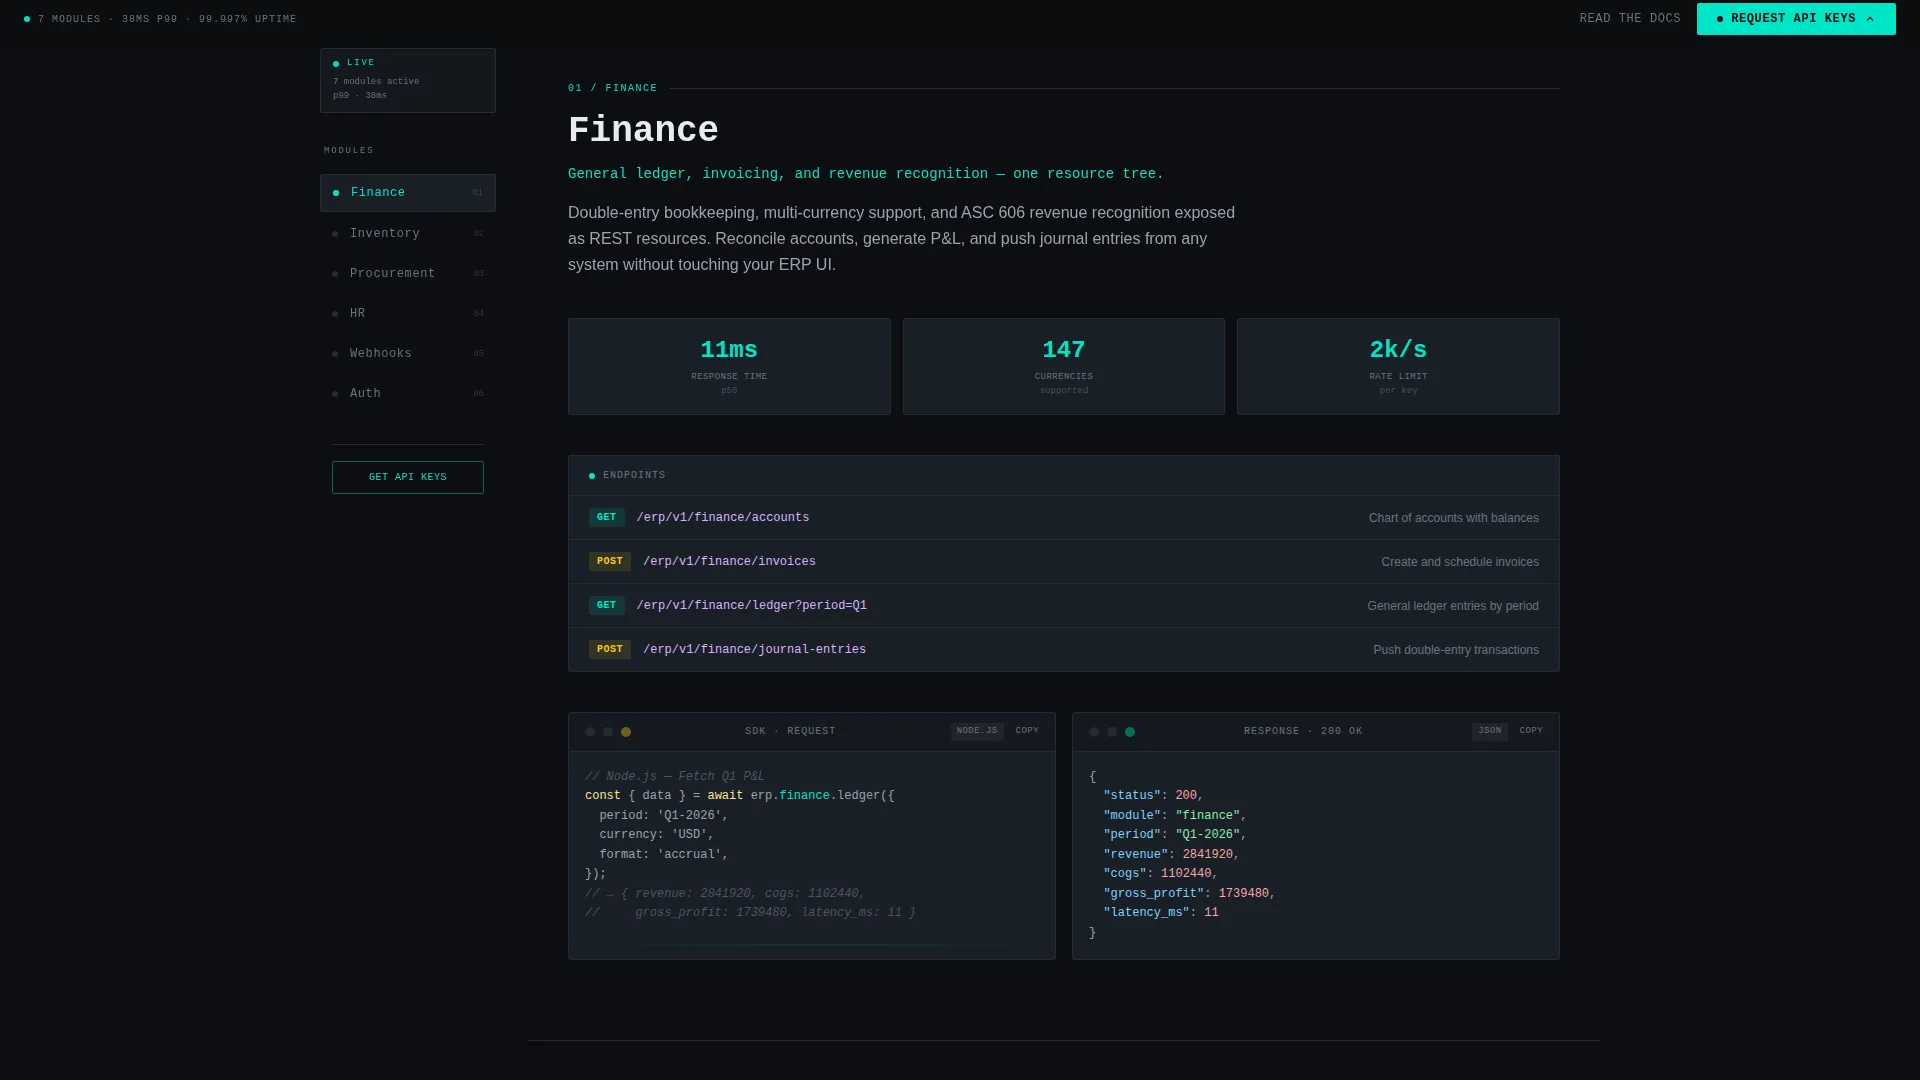The image size is (1920, 1080).
Task: Click the "revenue": 2841920 response line
Action: [1171, 855]
